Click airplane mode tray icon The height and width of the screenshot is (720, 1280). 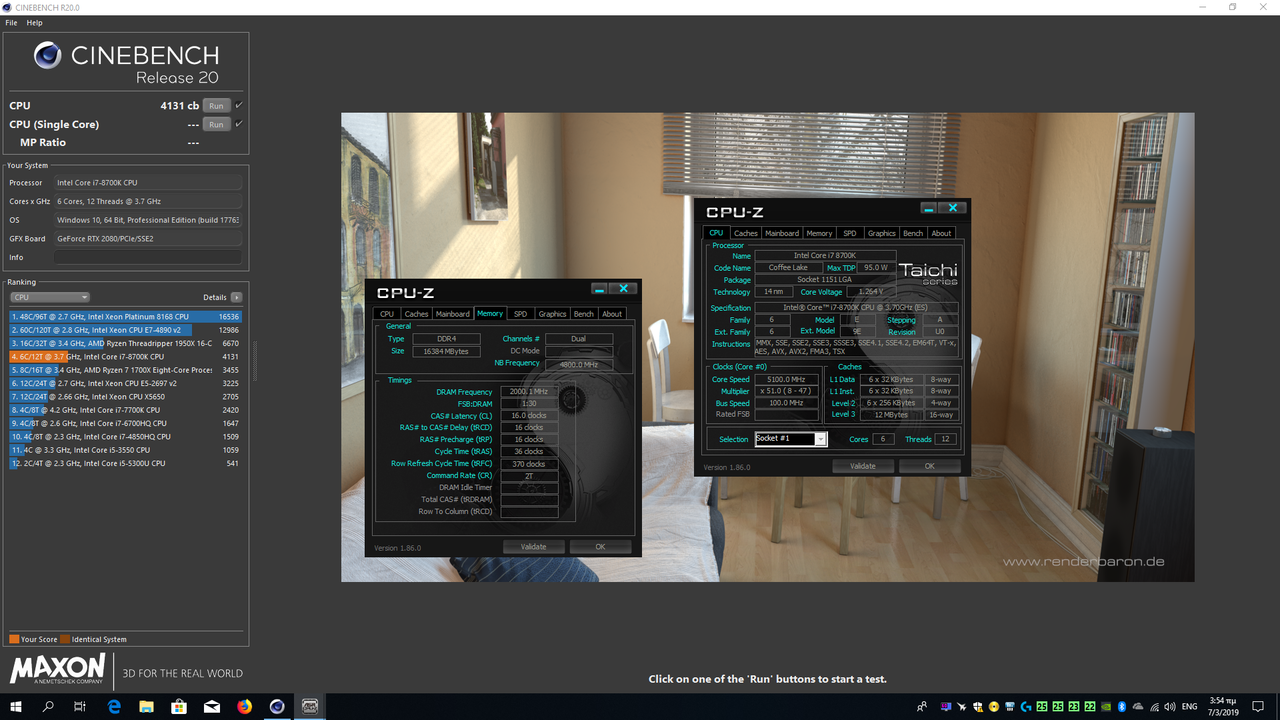pyautogui.click(x=962, y=707)
